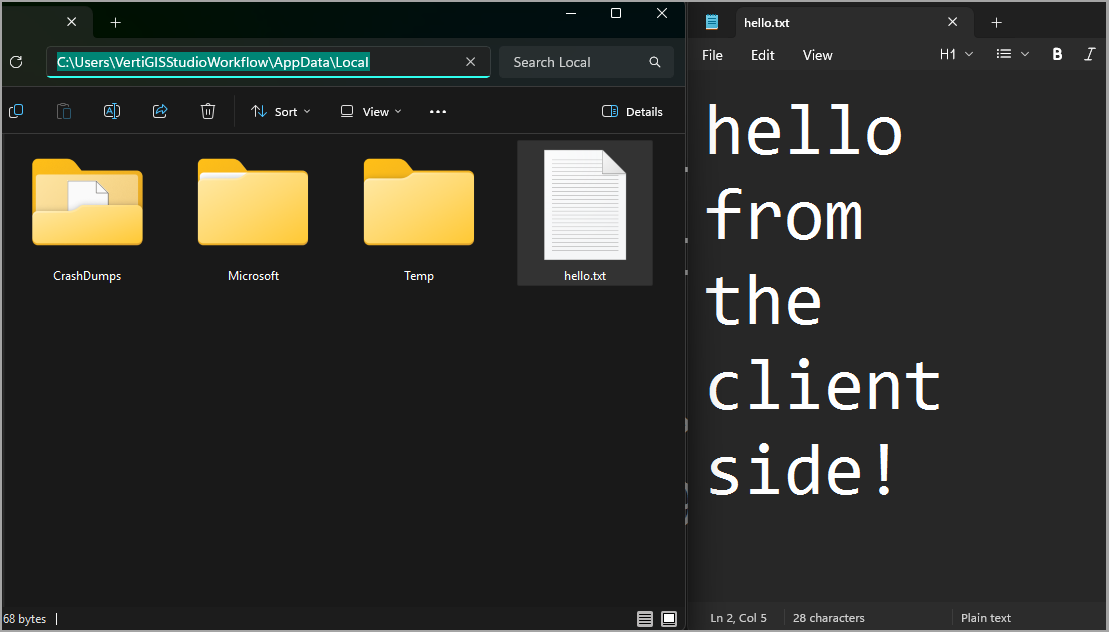Click the word hello in Notepad text
The height and width of the screenshot is (632, 1109).
[x=804, y=130]
